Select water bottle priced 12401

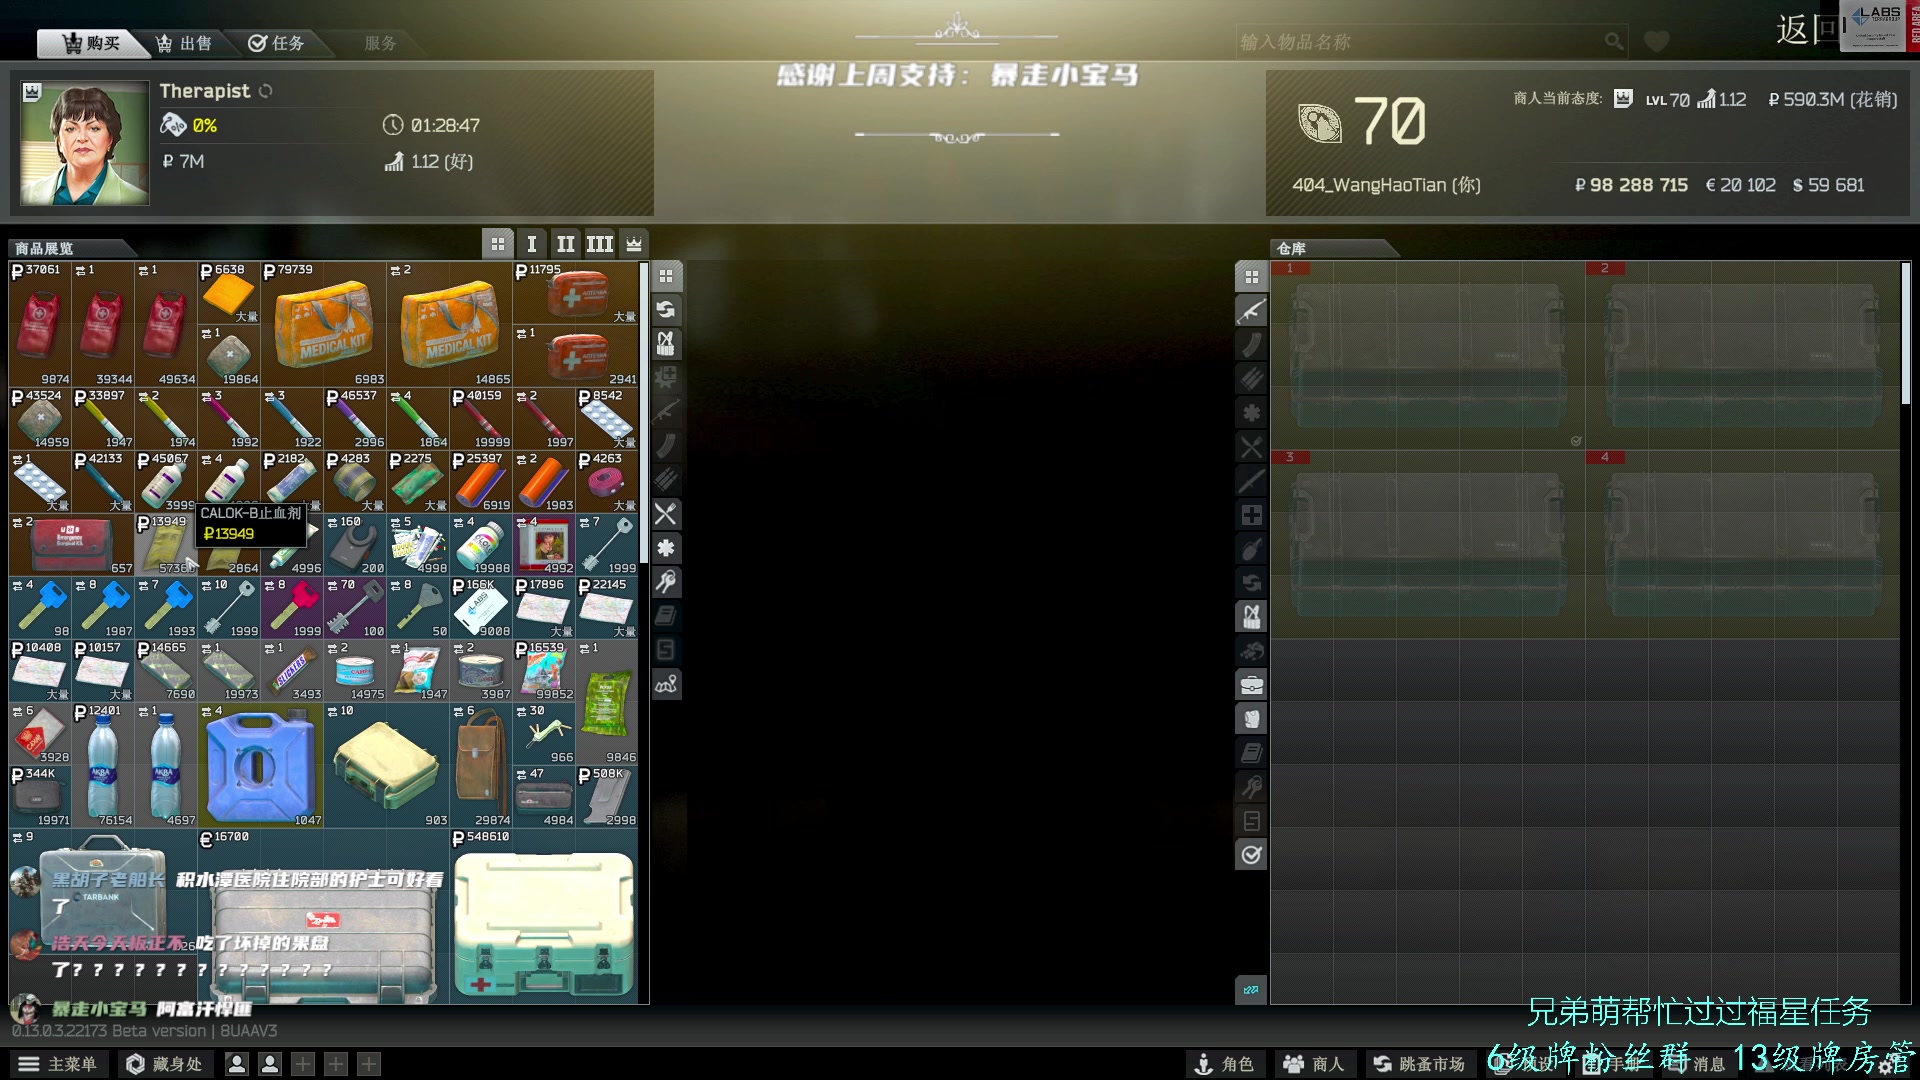(x=103, y=766)
